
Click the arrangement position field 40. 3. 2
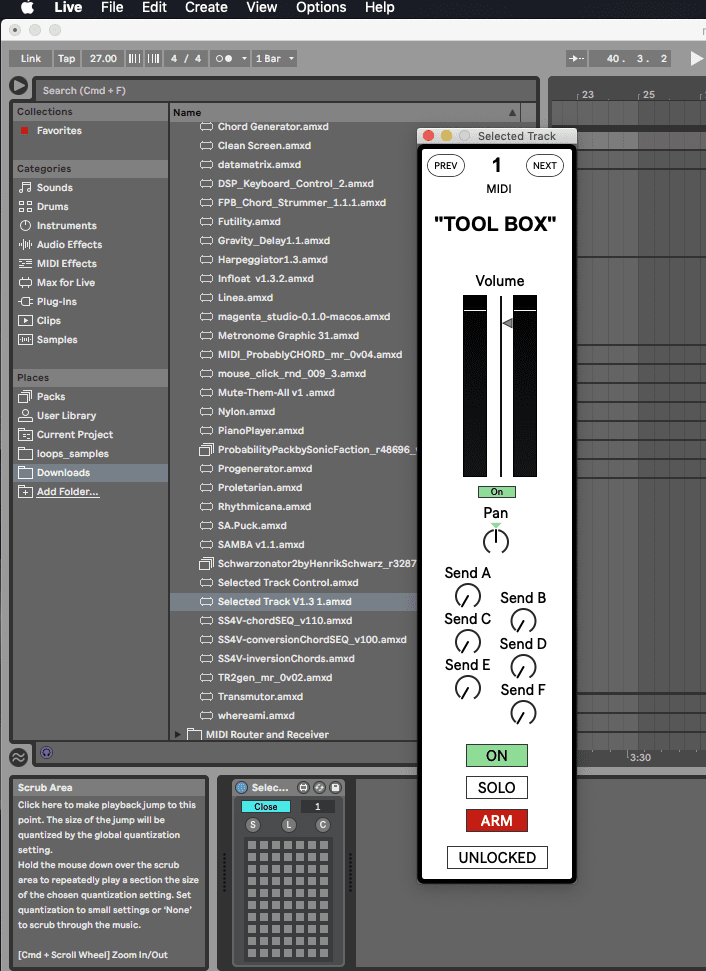click(629, 58)
